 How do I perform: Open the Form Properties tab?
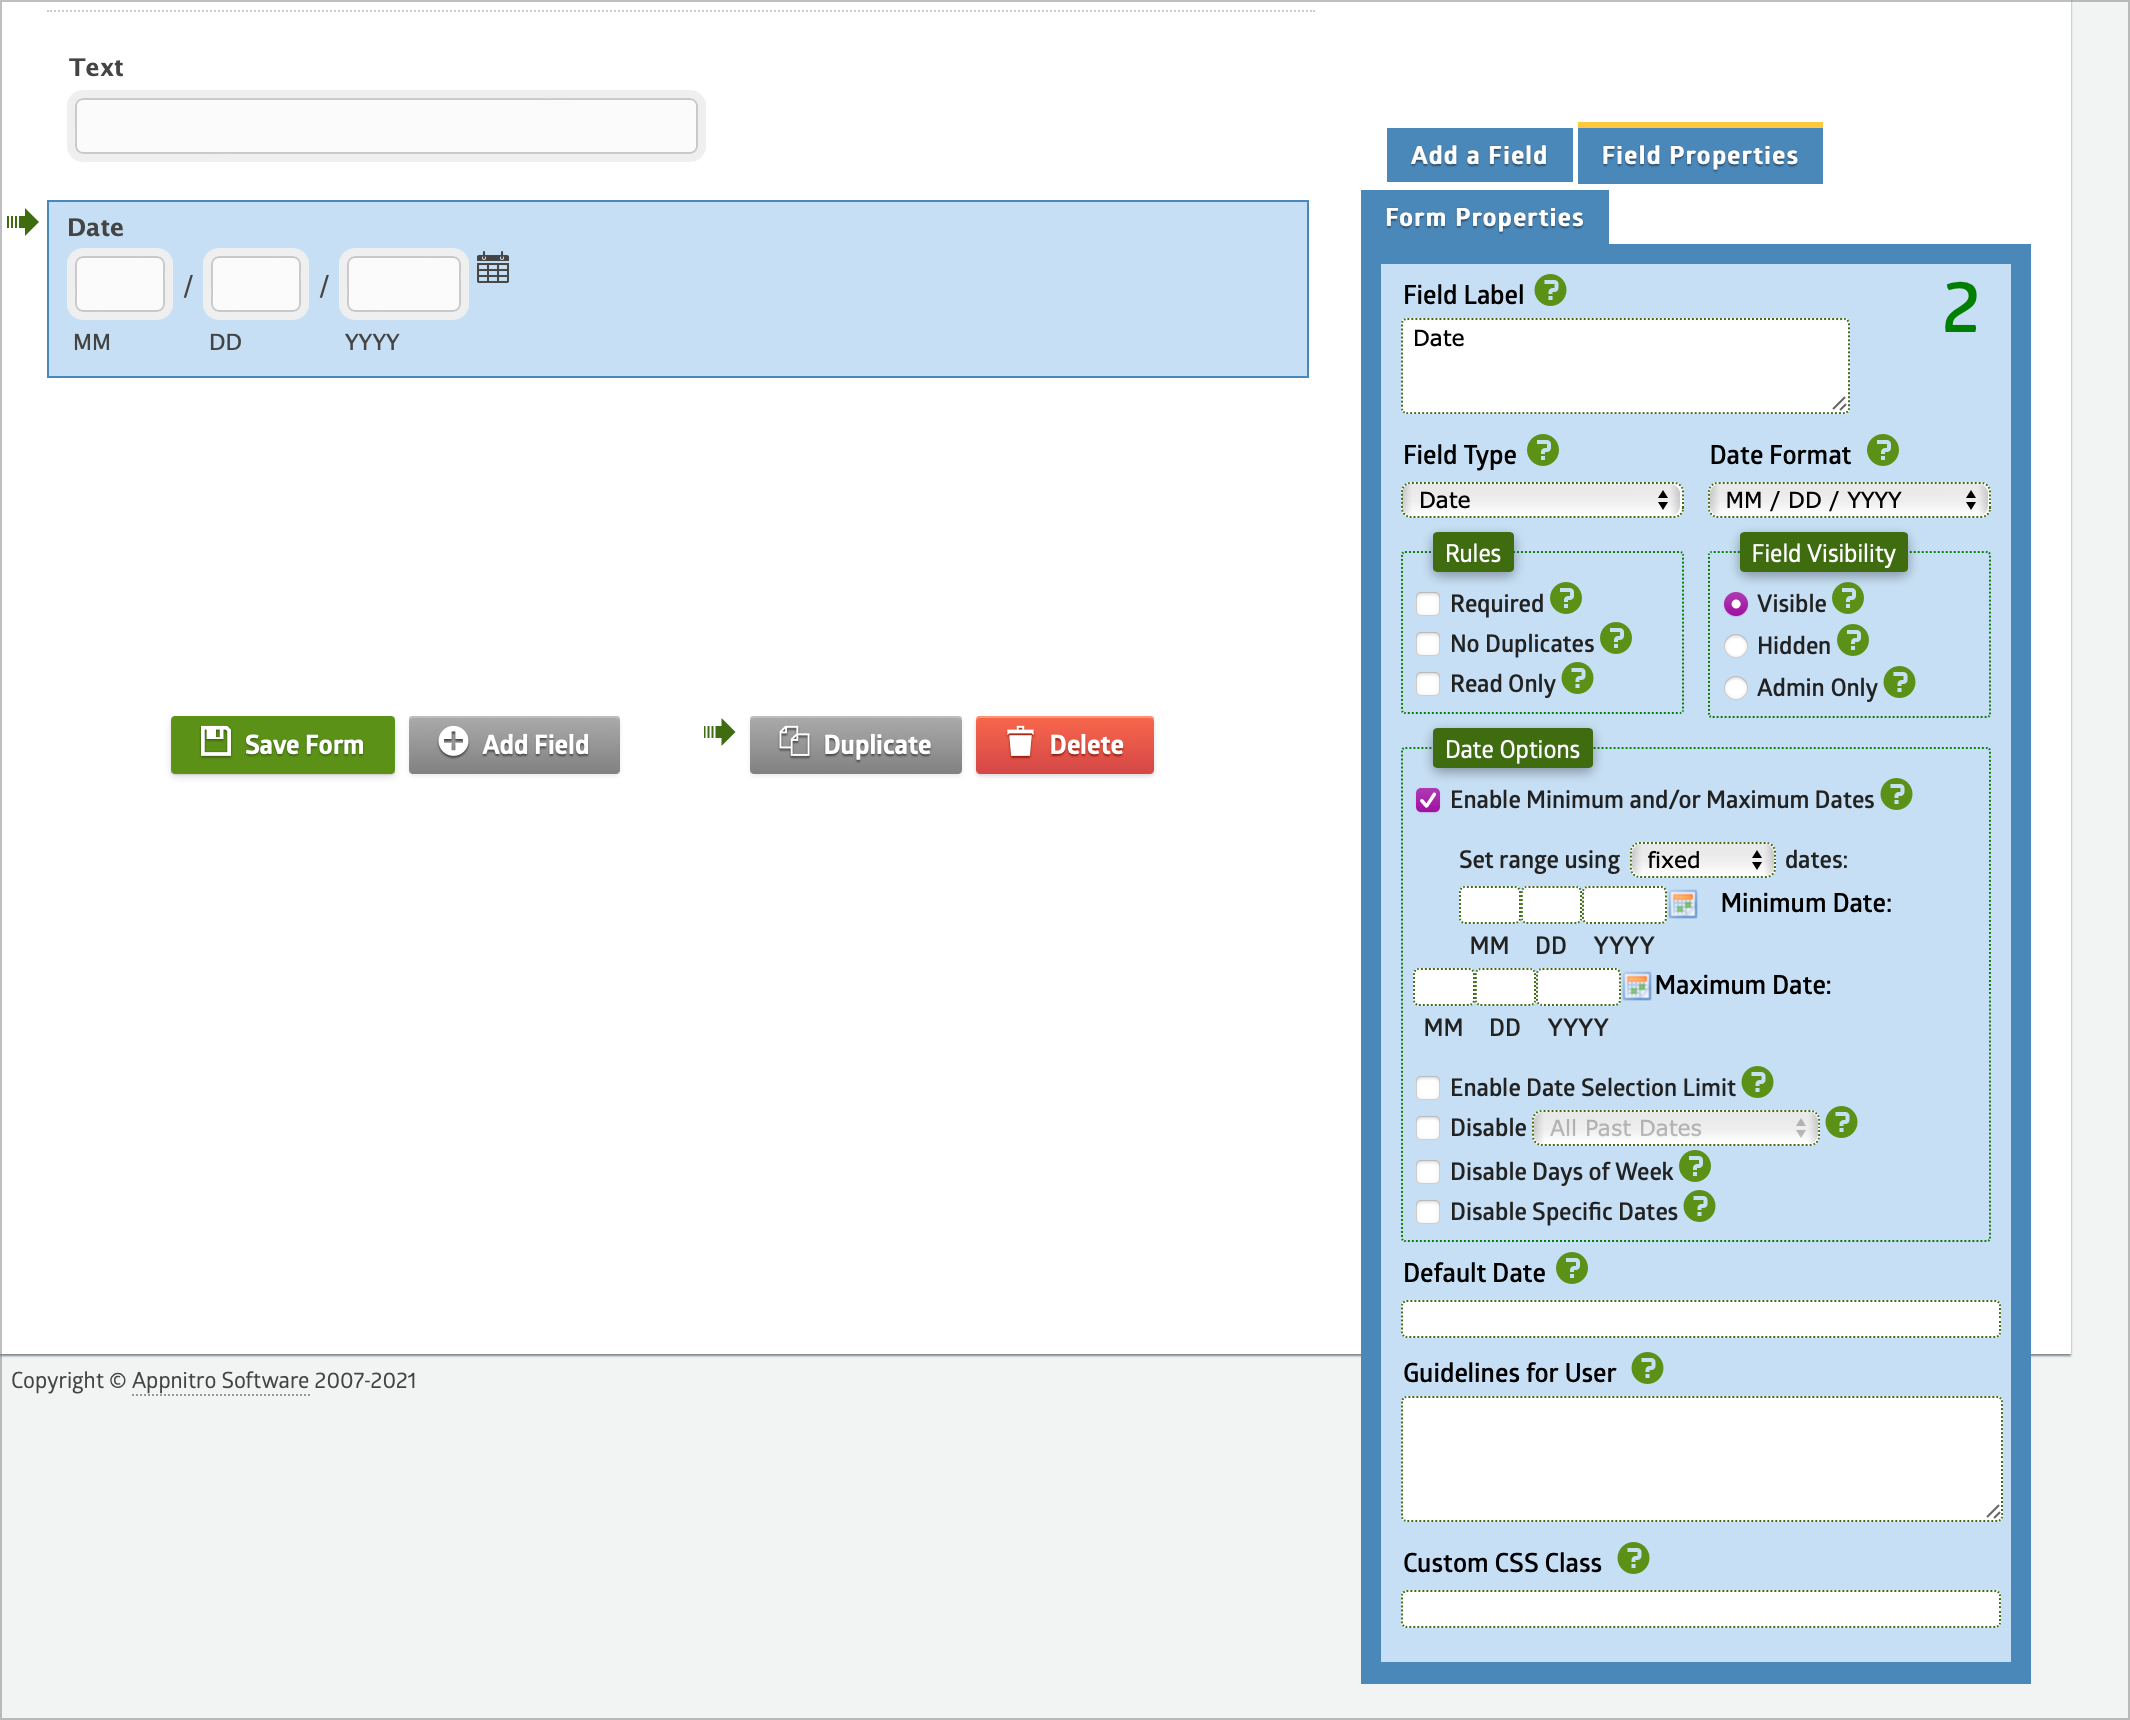coord(1484,218)
